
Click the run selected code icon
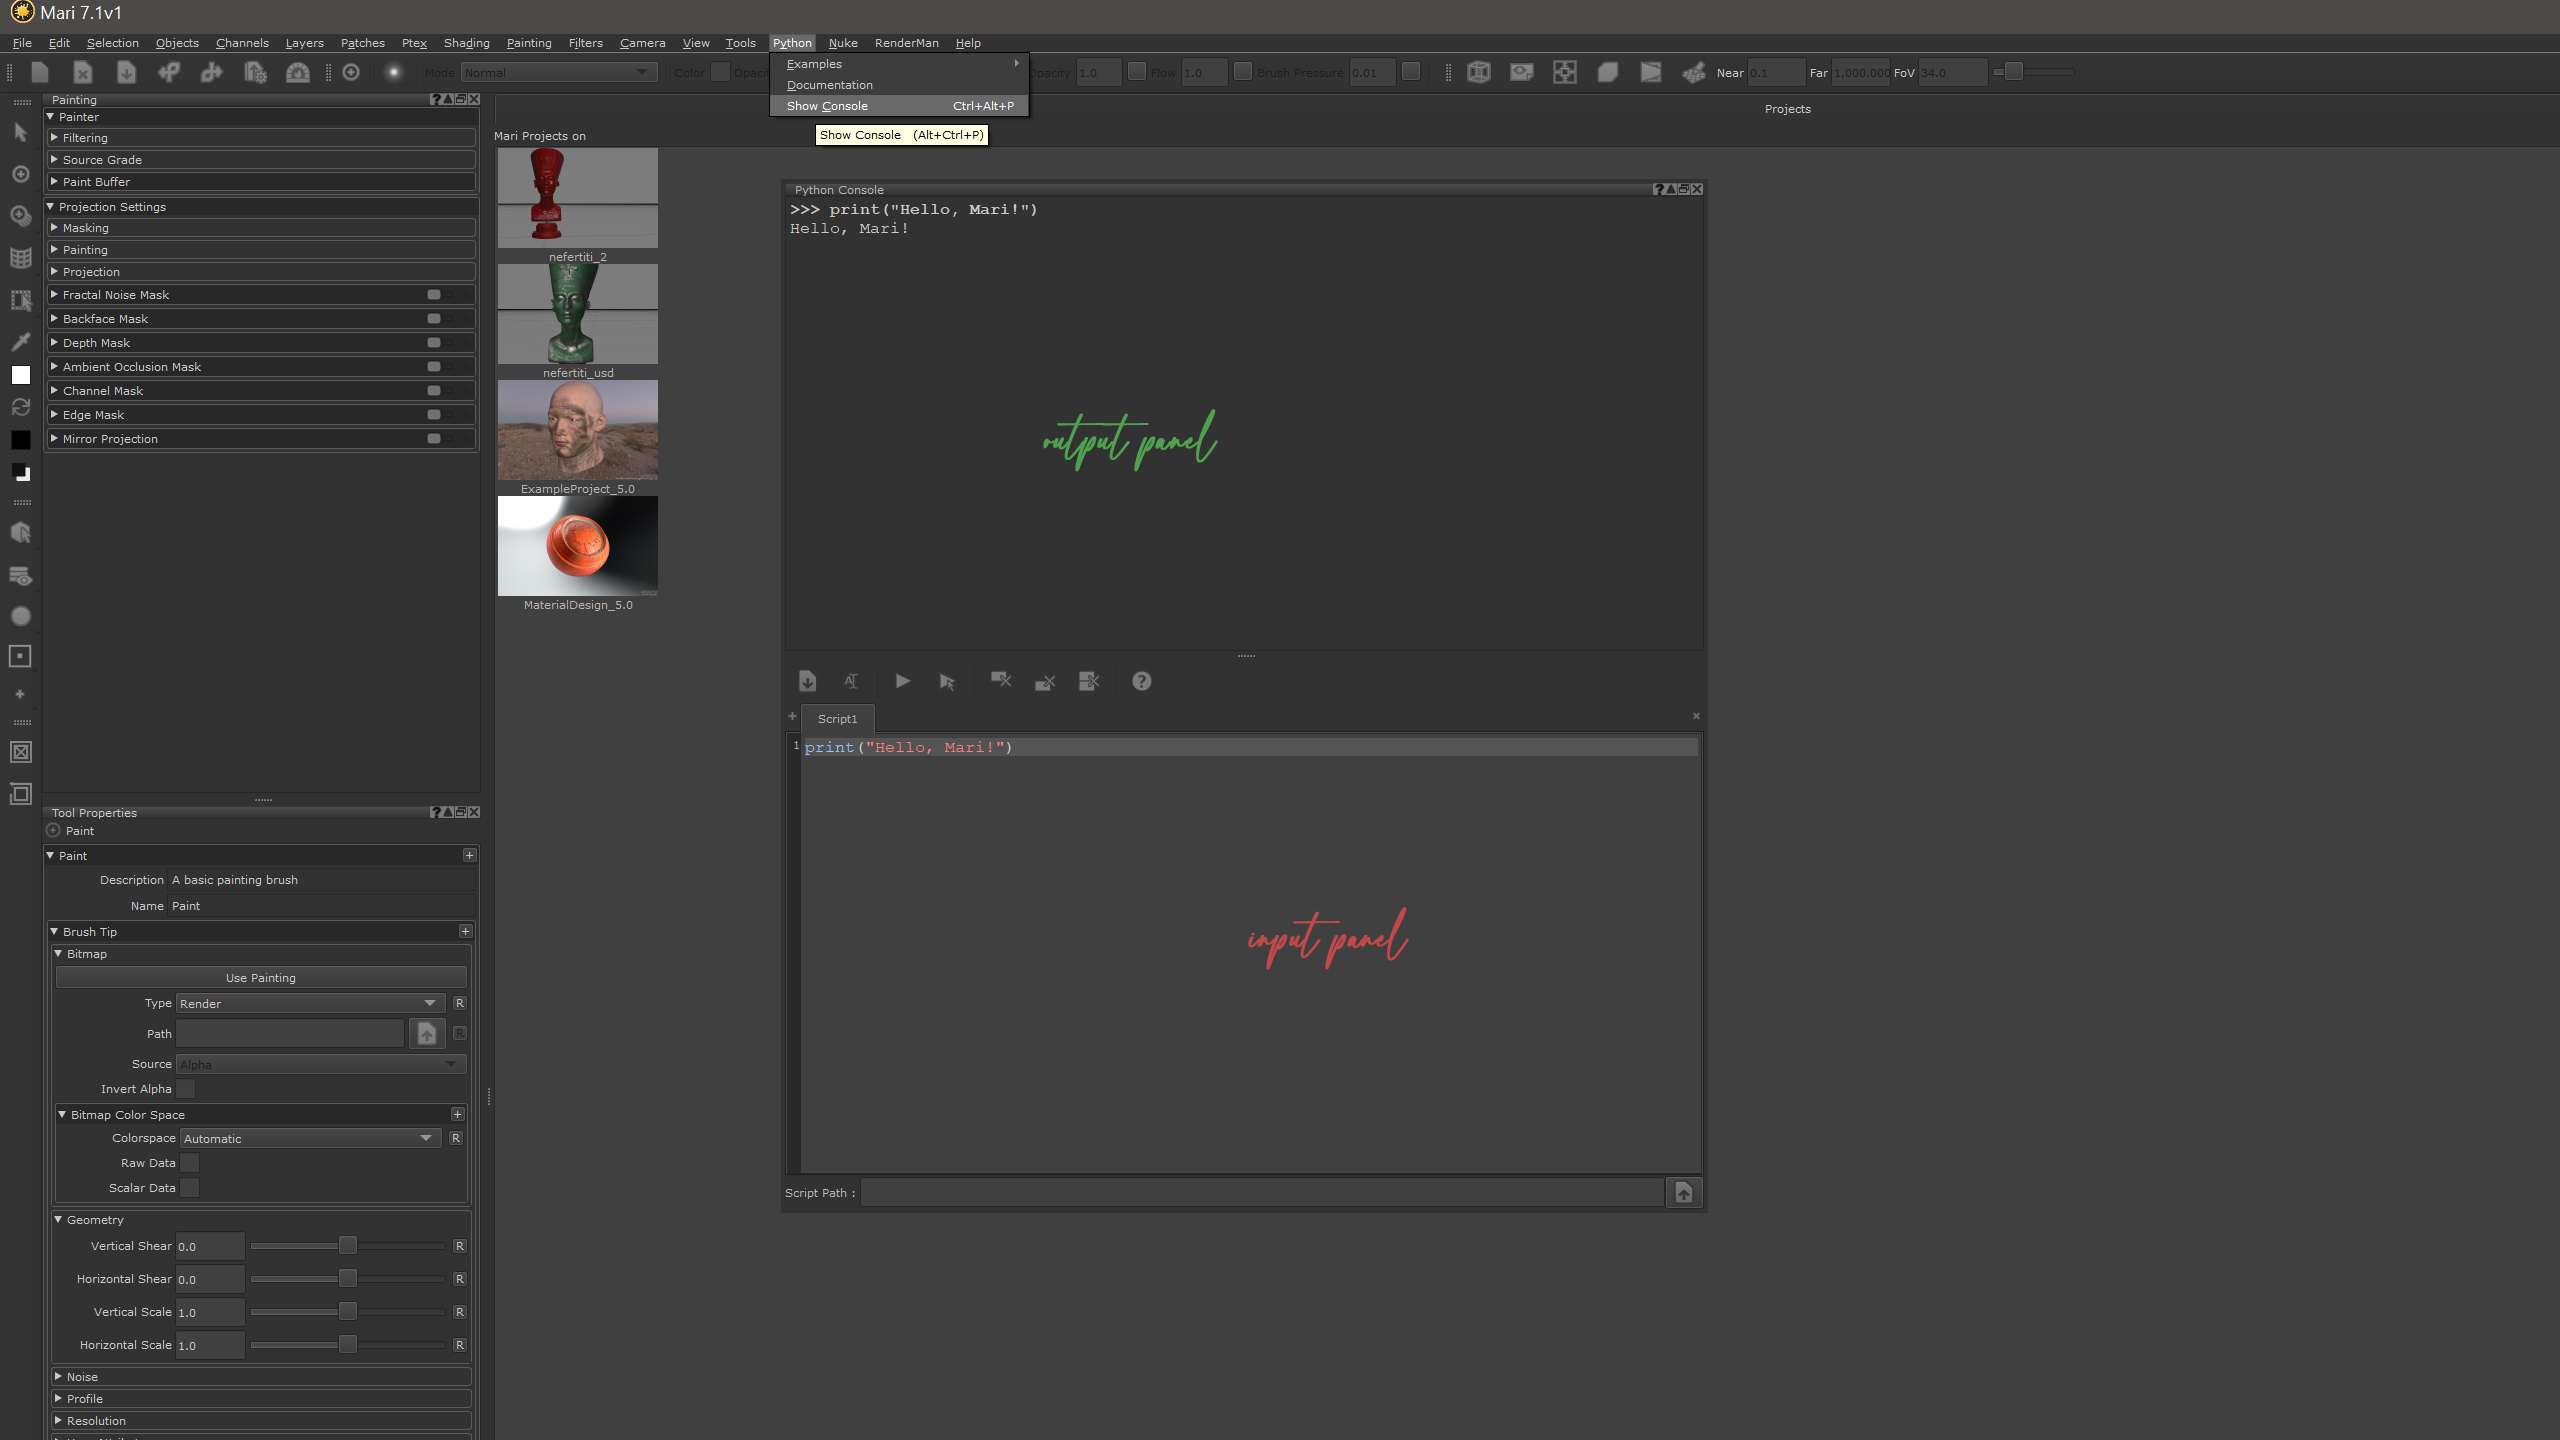click(946, 682)
